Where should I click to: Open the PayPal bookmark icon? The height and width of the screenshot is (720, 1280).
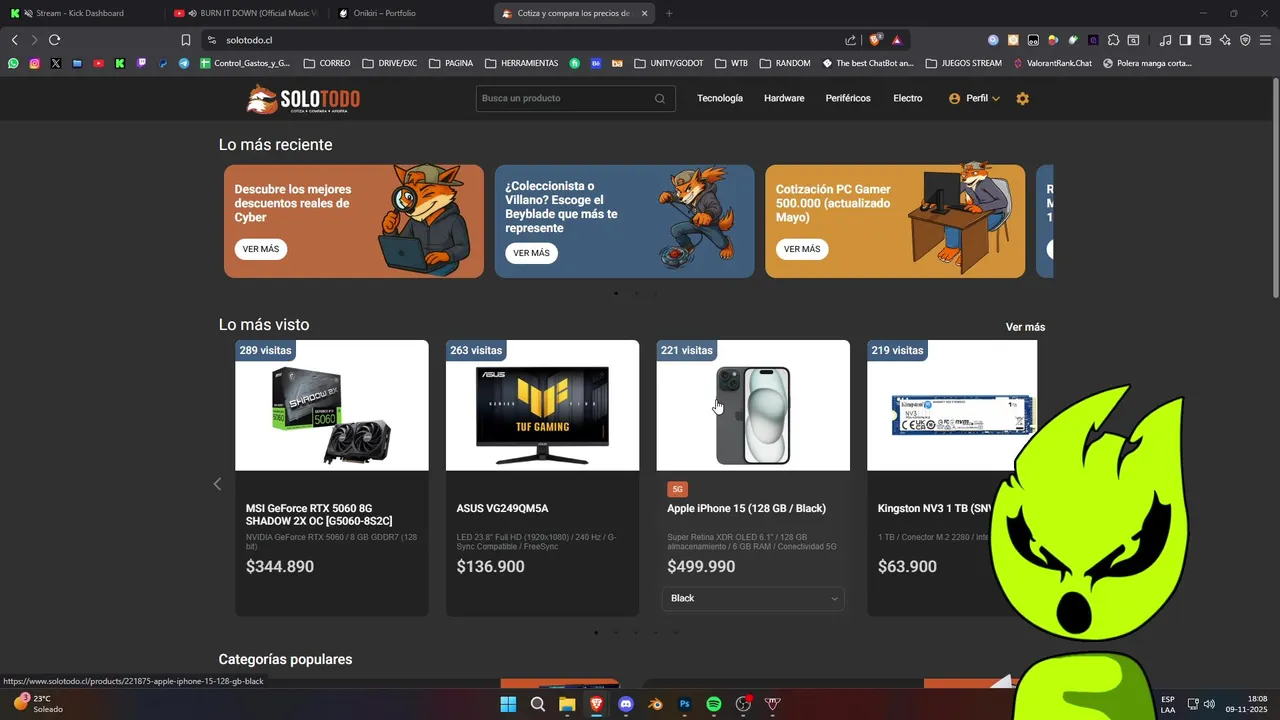coord(163,63)
